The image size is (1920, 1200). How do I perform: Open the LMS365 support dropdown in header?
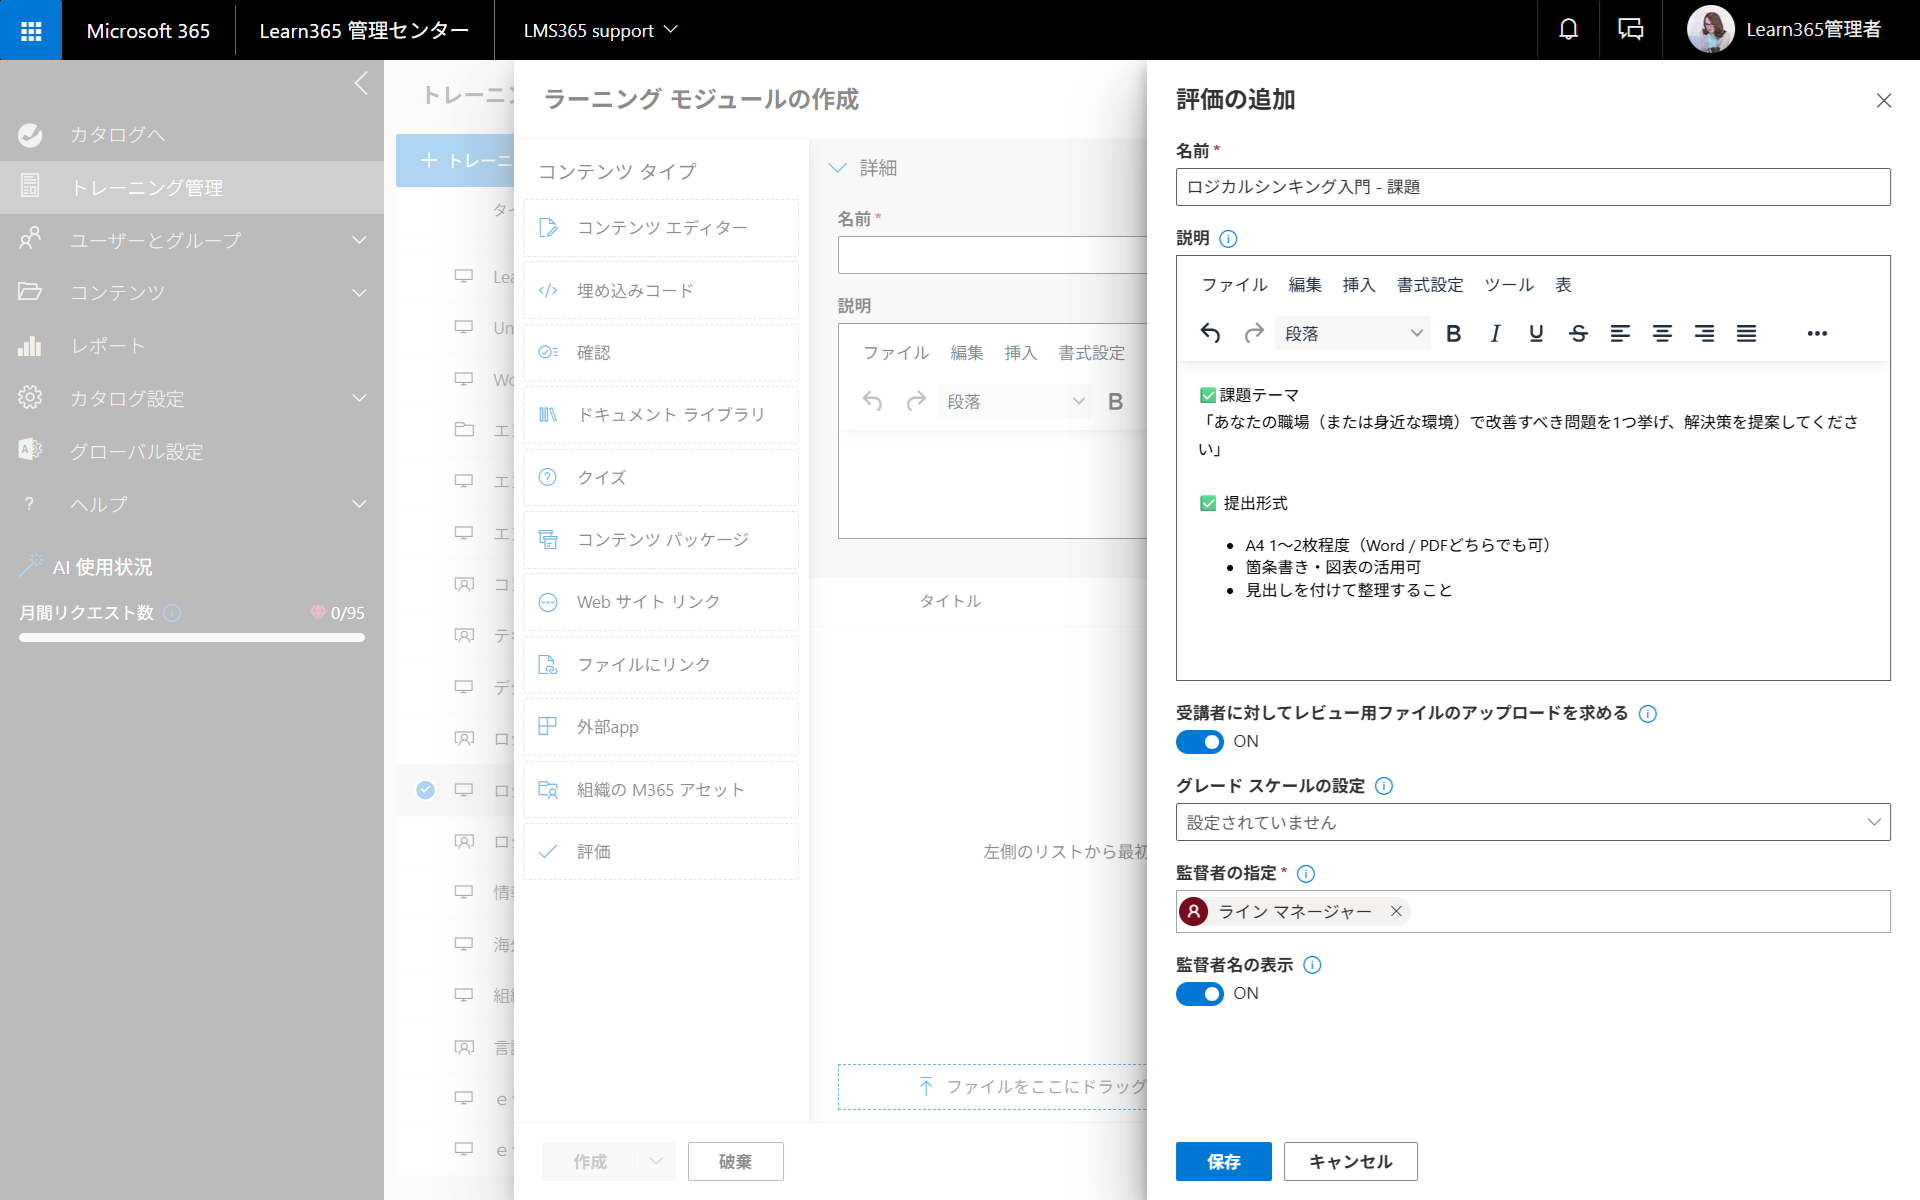[x=600, y=30]
